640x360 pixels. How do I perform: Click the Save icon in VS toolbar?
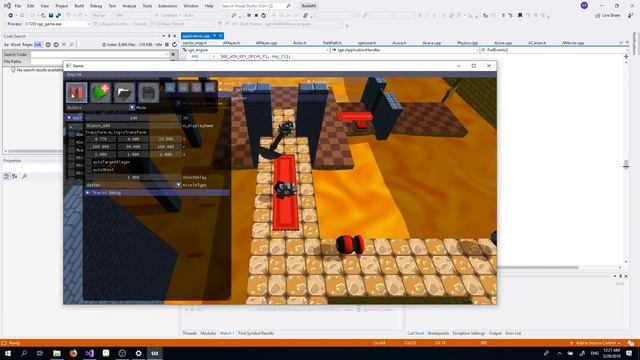[51, 16]
